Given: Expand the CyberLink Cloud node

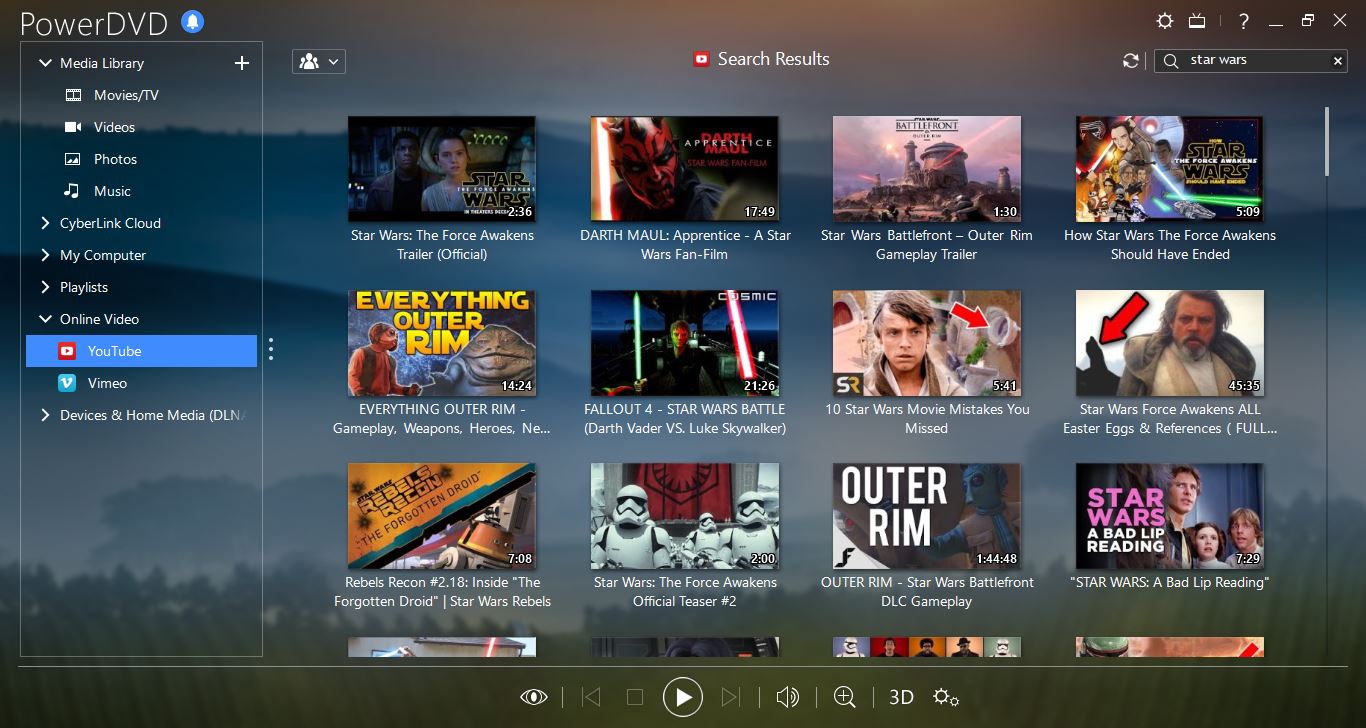Looking at the screenshot, I should [44, 223].
